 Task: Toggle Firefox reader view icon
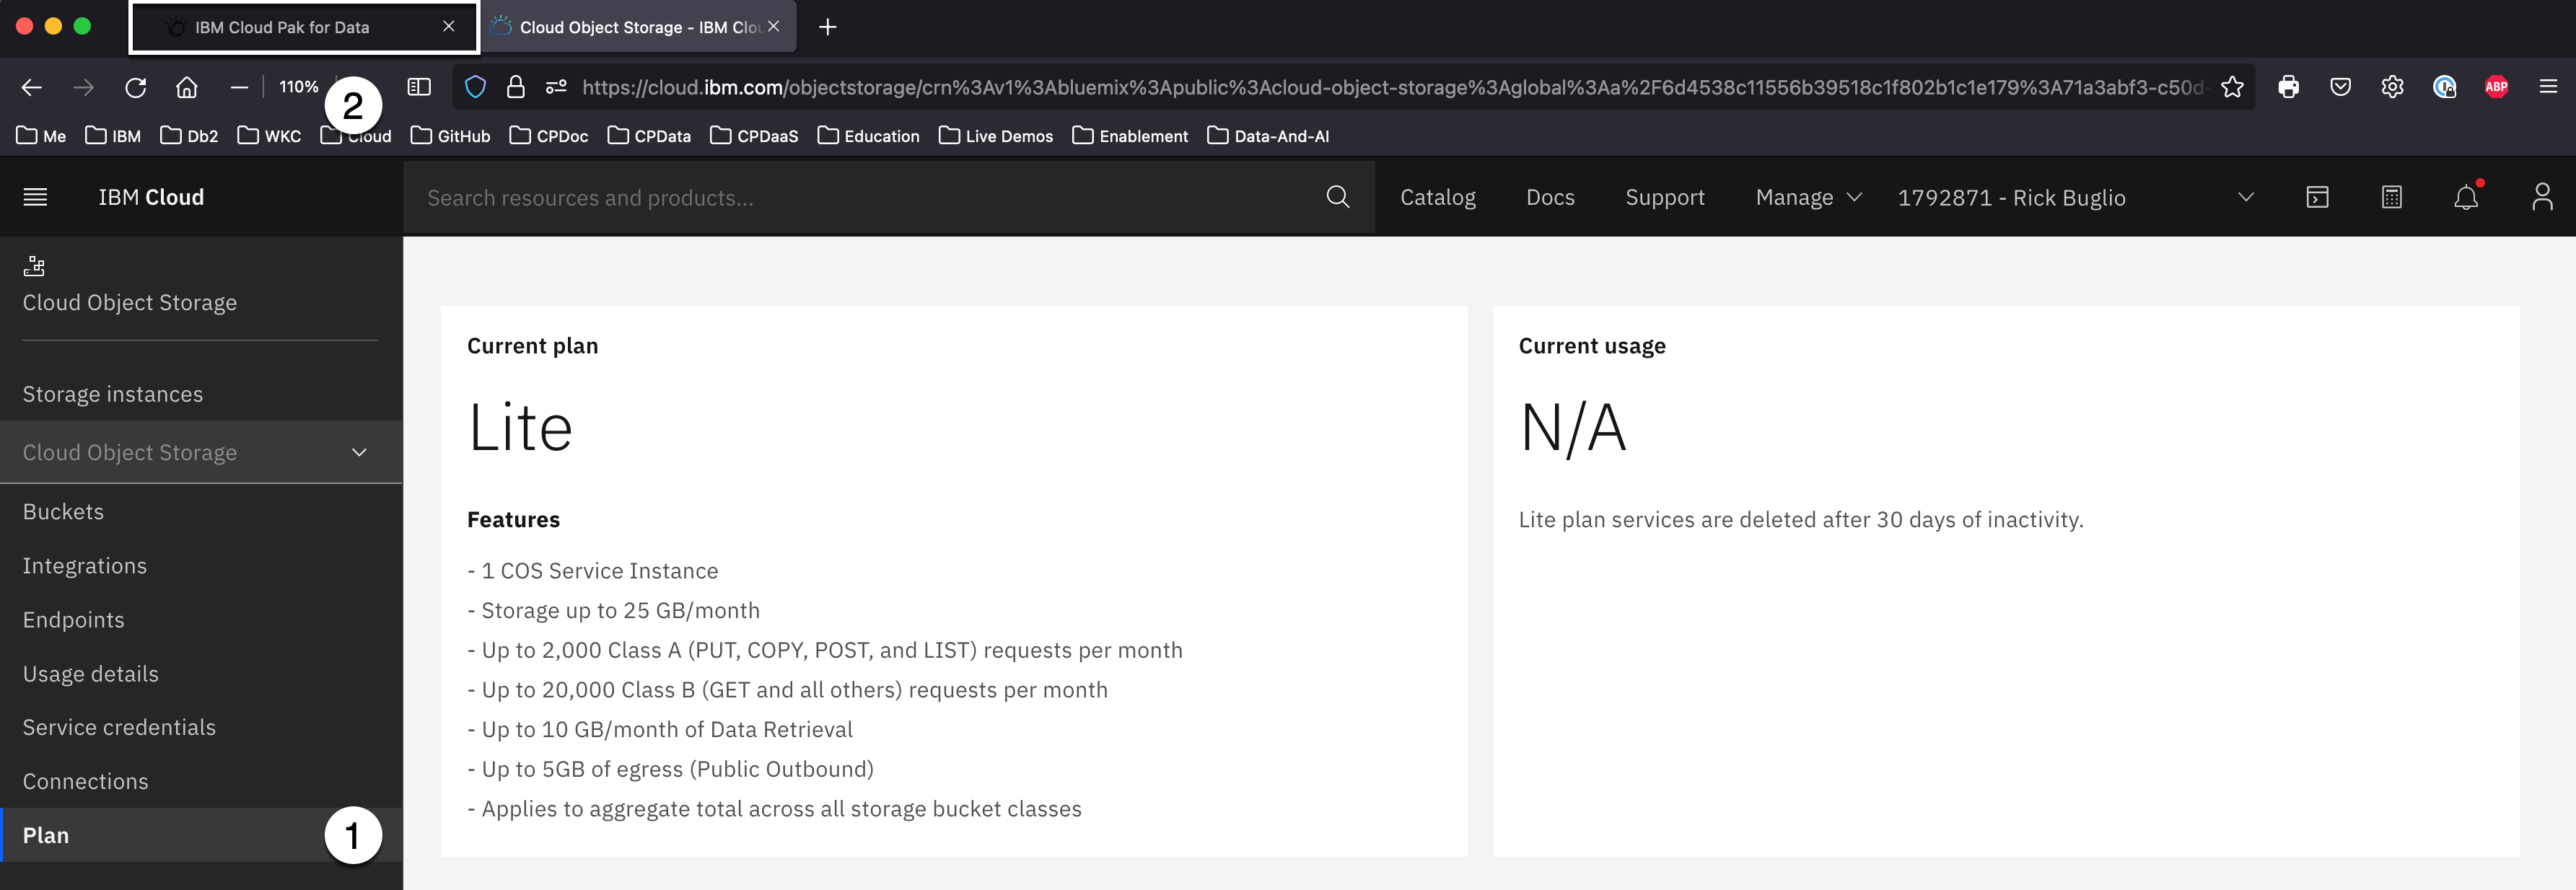[x=419, y=87]
